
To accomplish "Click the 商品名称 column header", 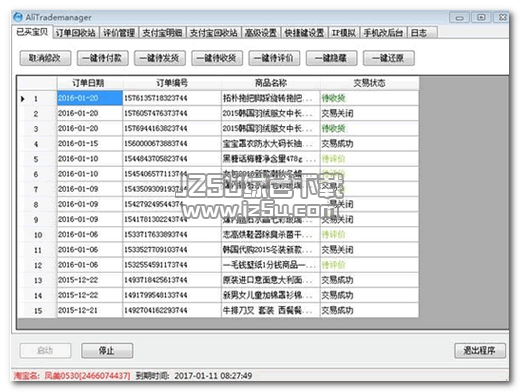I will (x=271, y=83).
